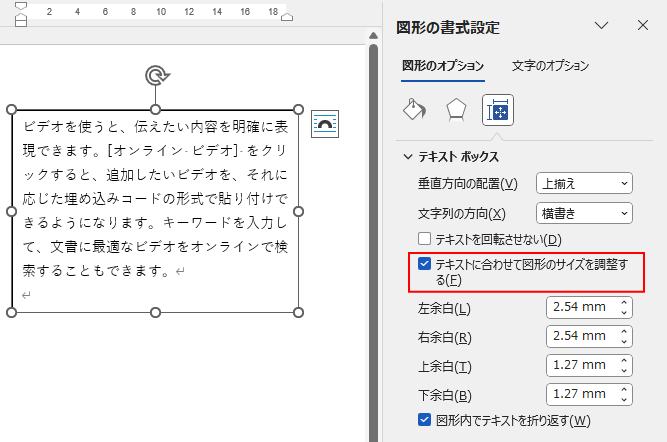Enable テキストを回転させない checkbox
The height and width of the screenshot is (442, 667).
pos(424,239)
